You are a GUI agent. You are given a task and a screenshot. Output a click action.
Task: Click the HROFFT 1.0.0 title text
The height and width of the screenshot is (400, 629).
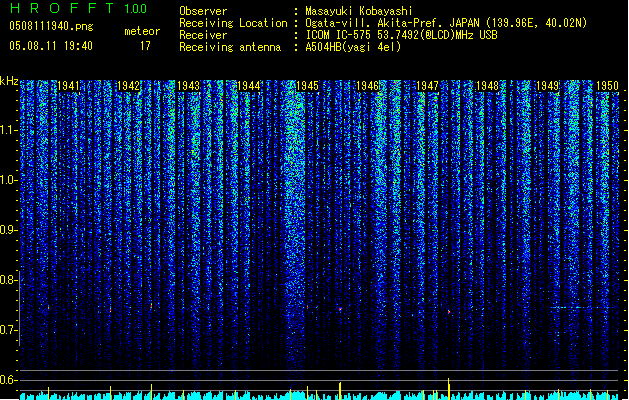[79, 8]
